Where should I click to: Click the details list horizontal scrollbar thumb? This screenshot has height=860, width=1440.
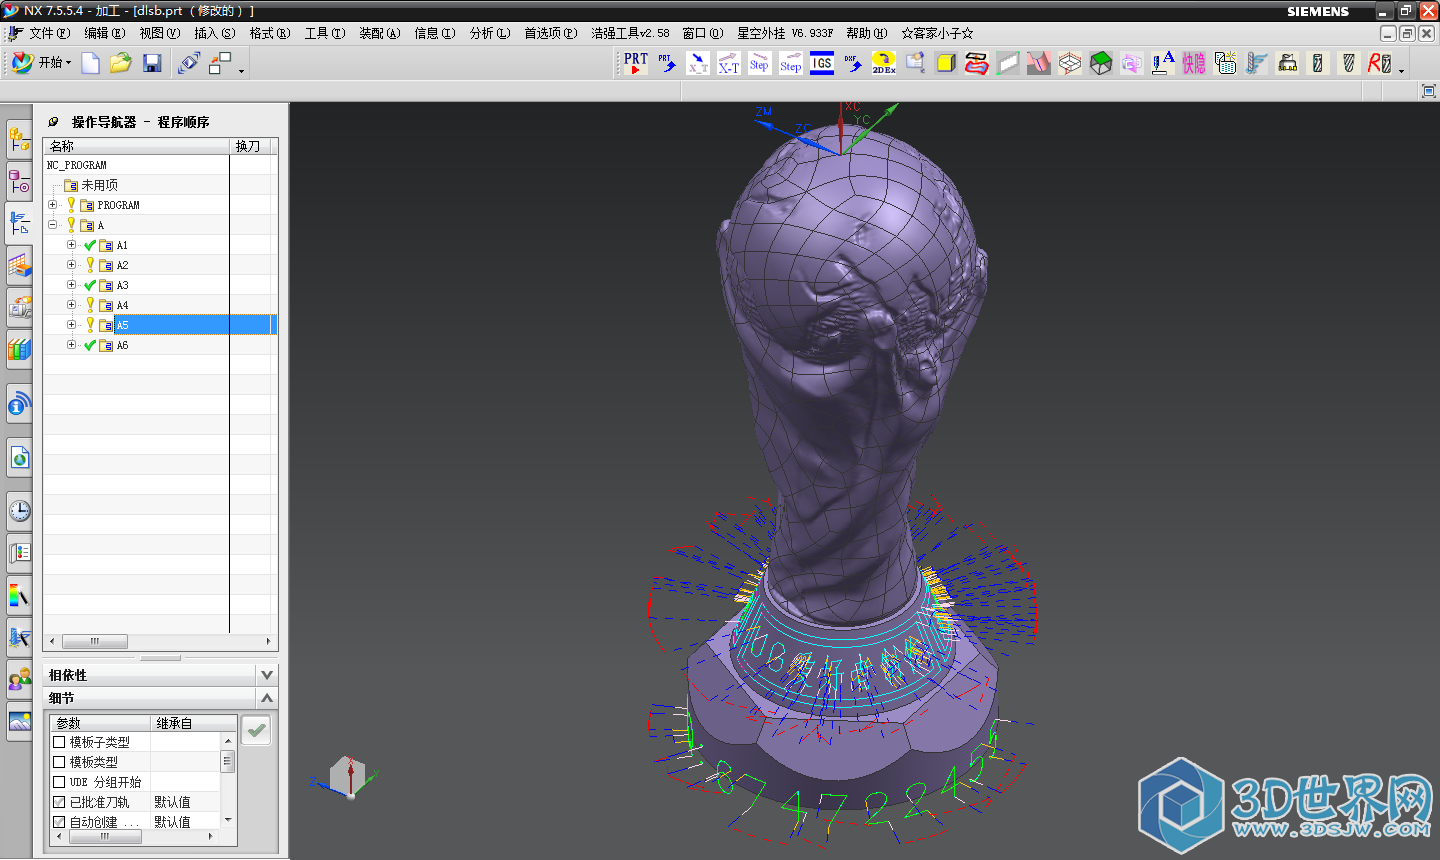pos(105,837)
